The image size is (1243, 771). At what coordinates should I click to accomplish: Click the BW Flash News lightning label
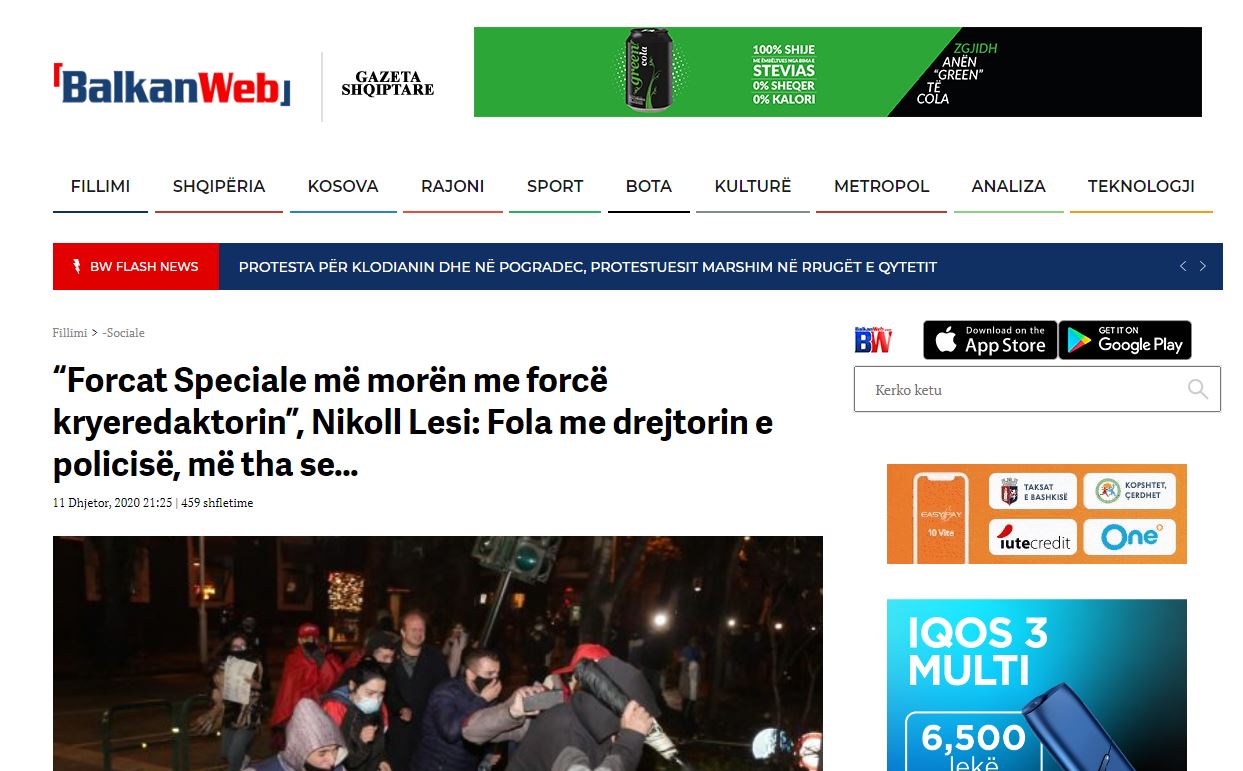click(x=136, y=267)
